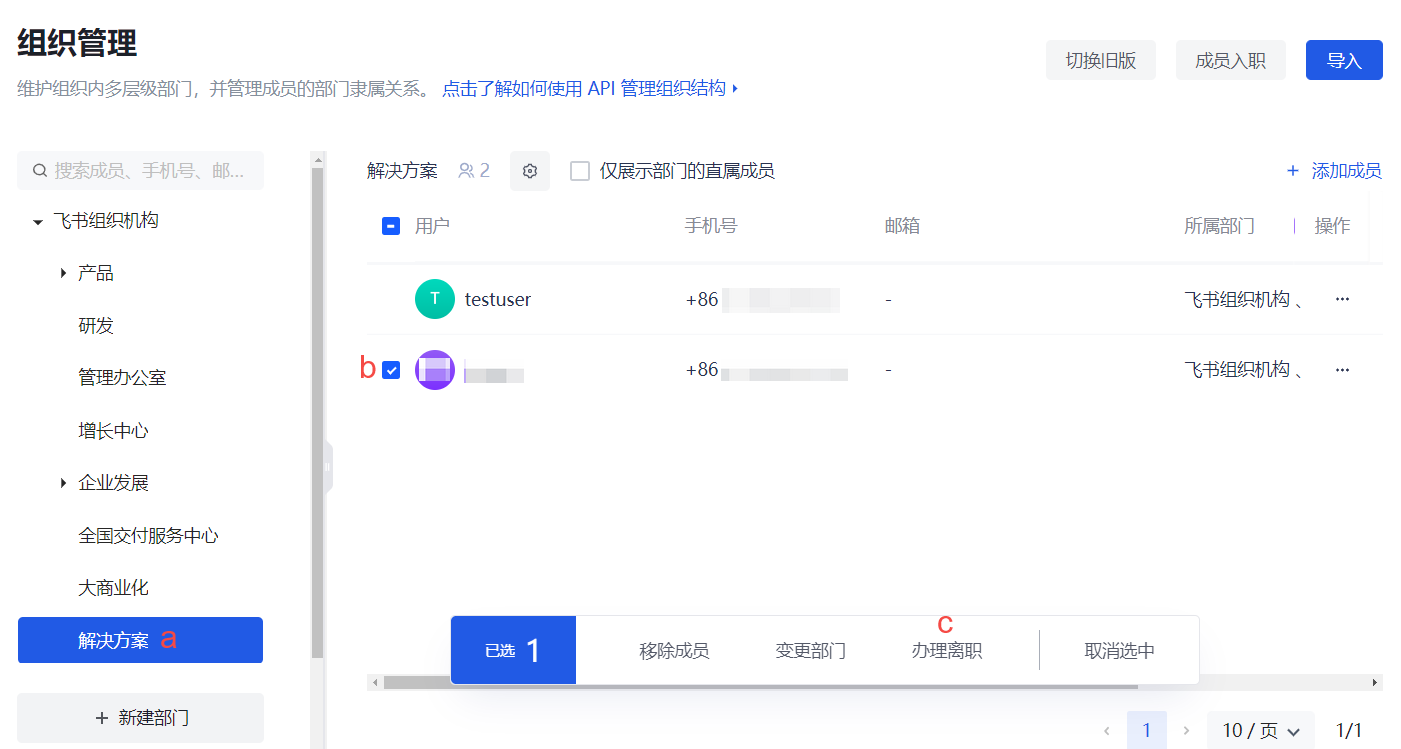Expand the 产品 department node
The image size is (1401, 749).
click(x=63, y=273)
